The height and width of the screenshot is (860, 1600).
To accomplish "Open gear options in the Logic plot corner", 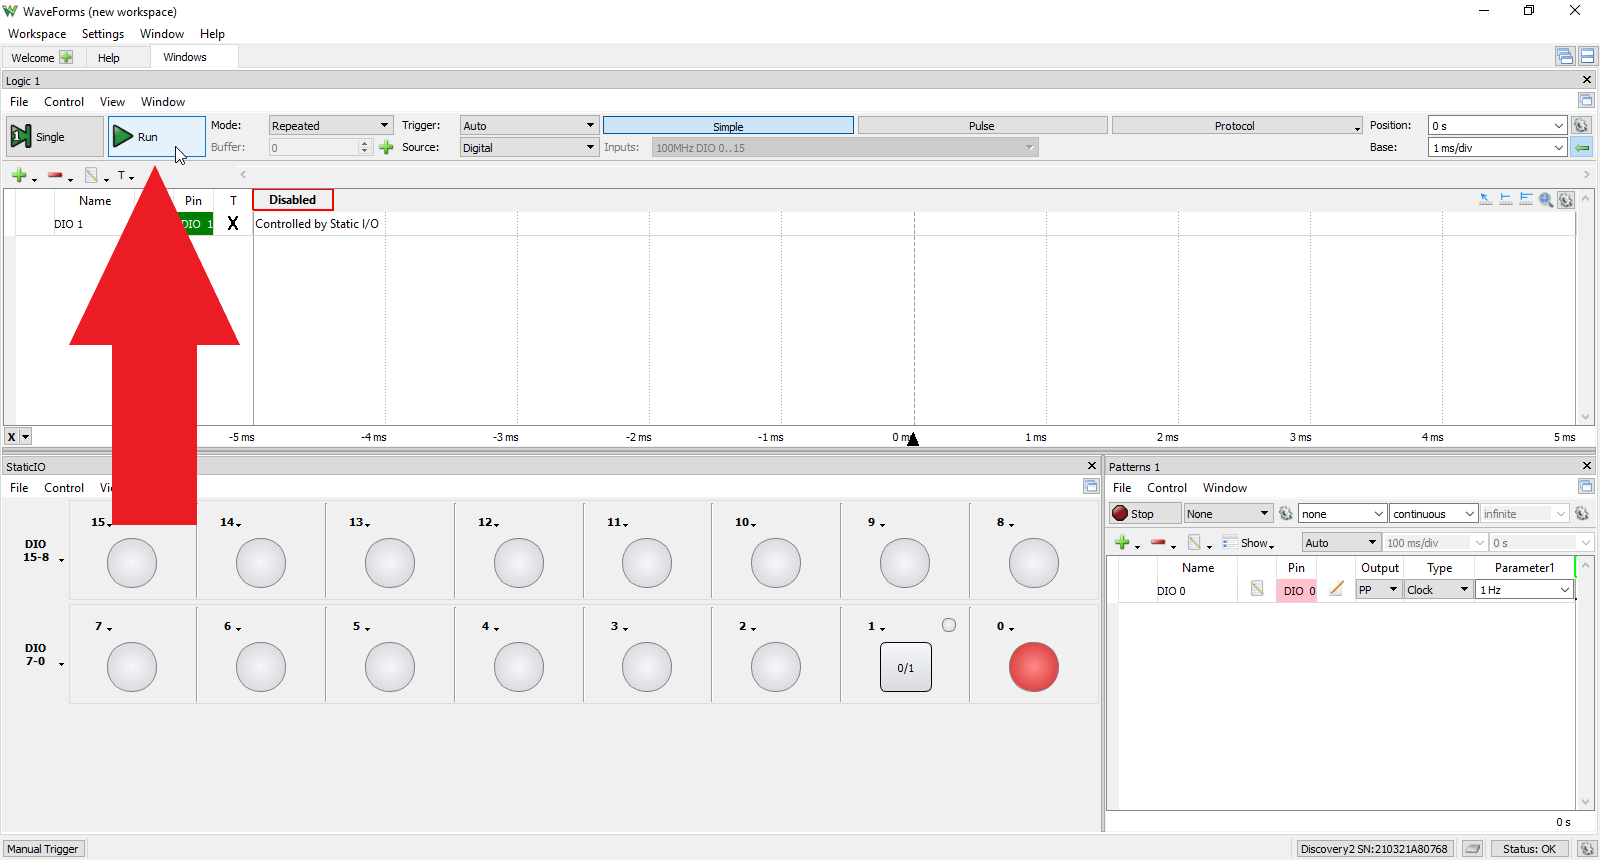I will (x=1566, y=200).
